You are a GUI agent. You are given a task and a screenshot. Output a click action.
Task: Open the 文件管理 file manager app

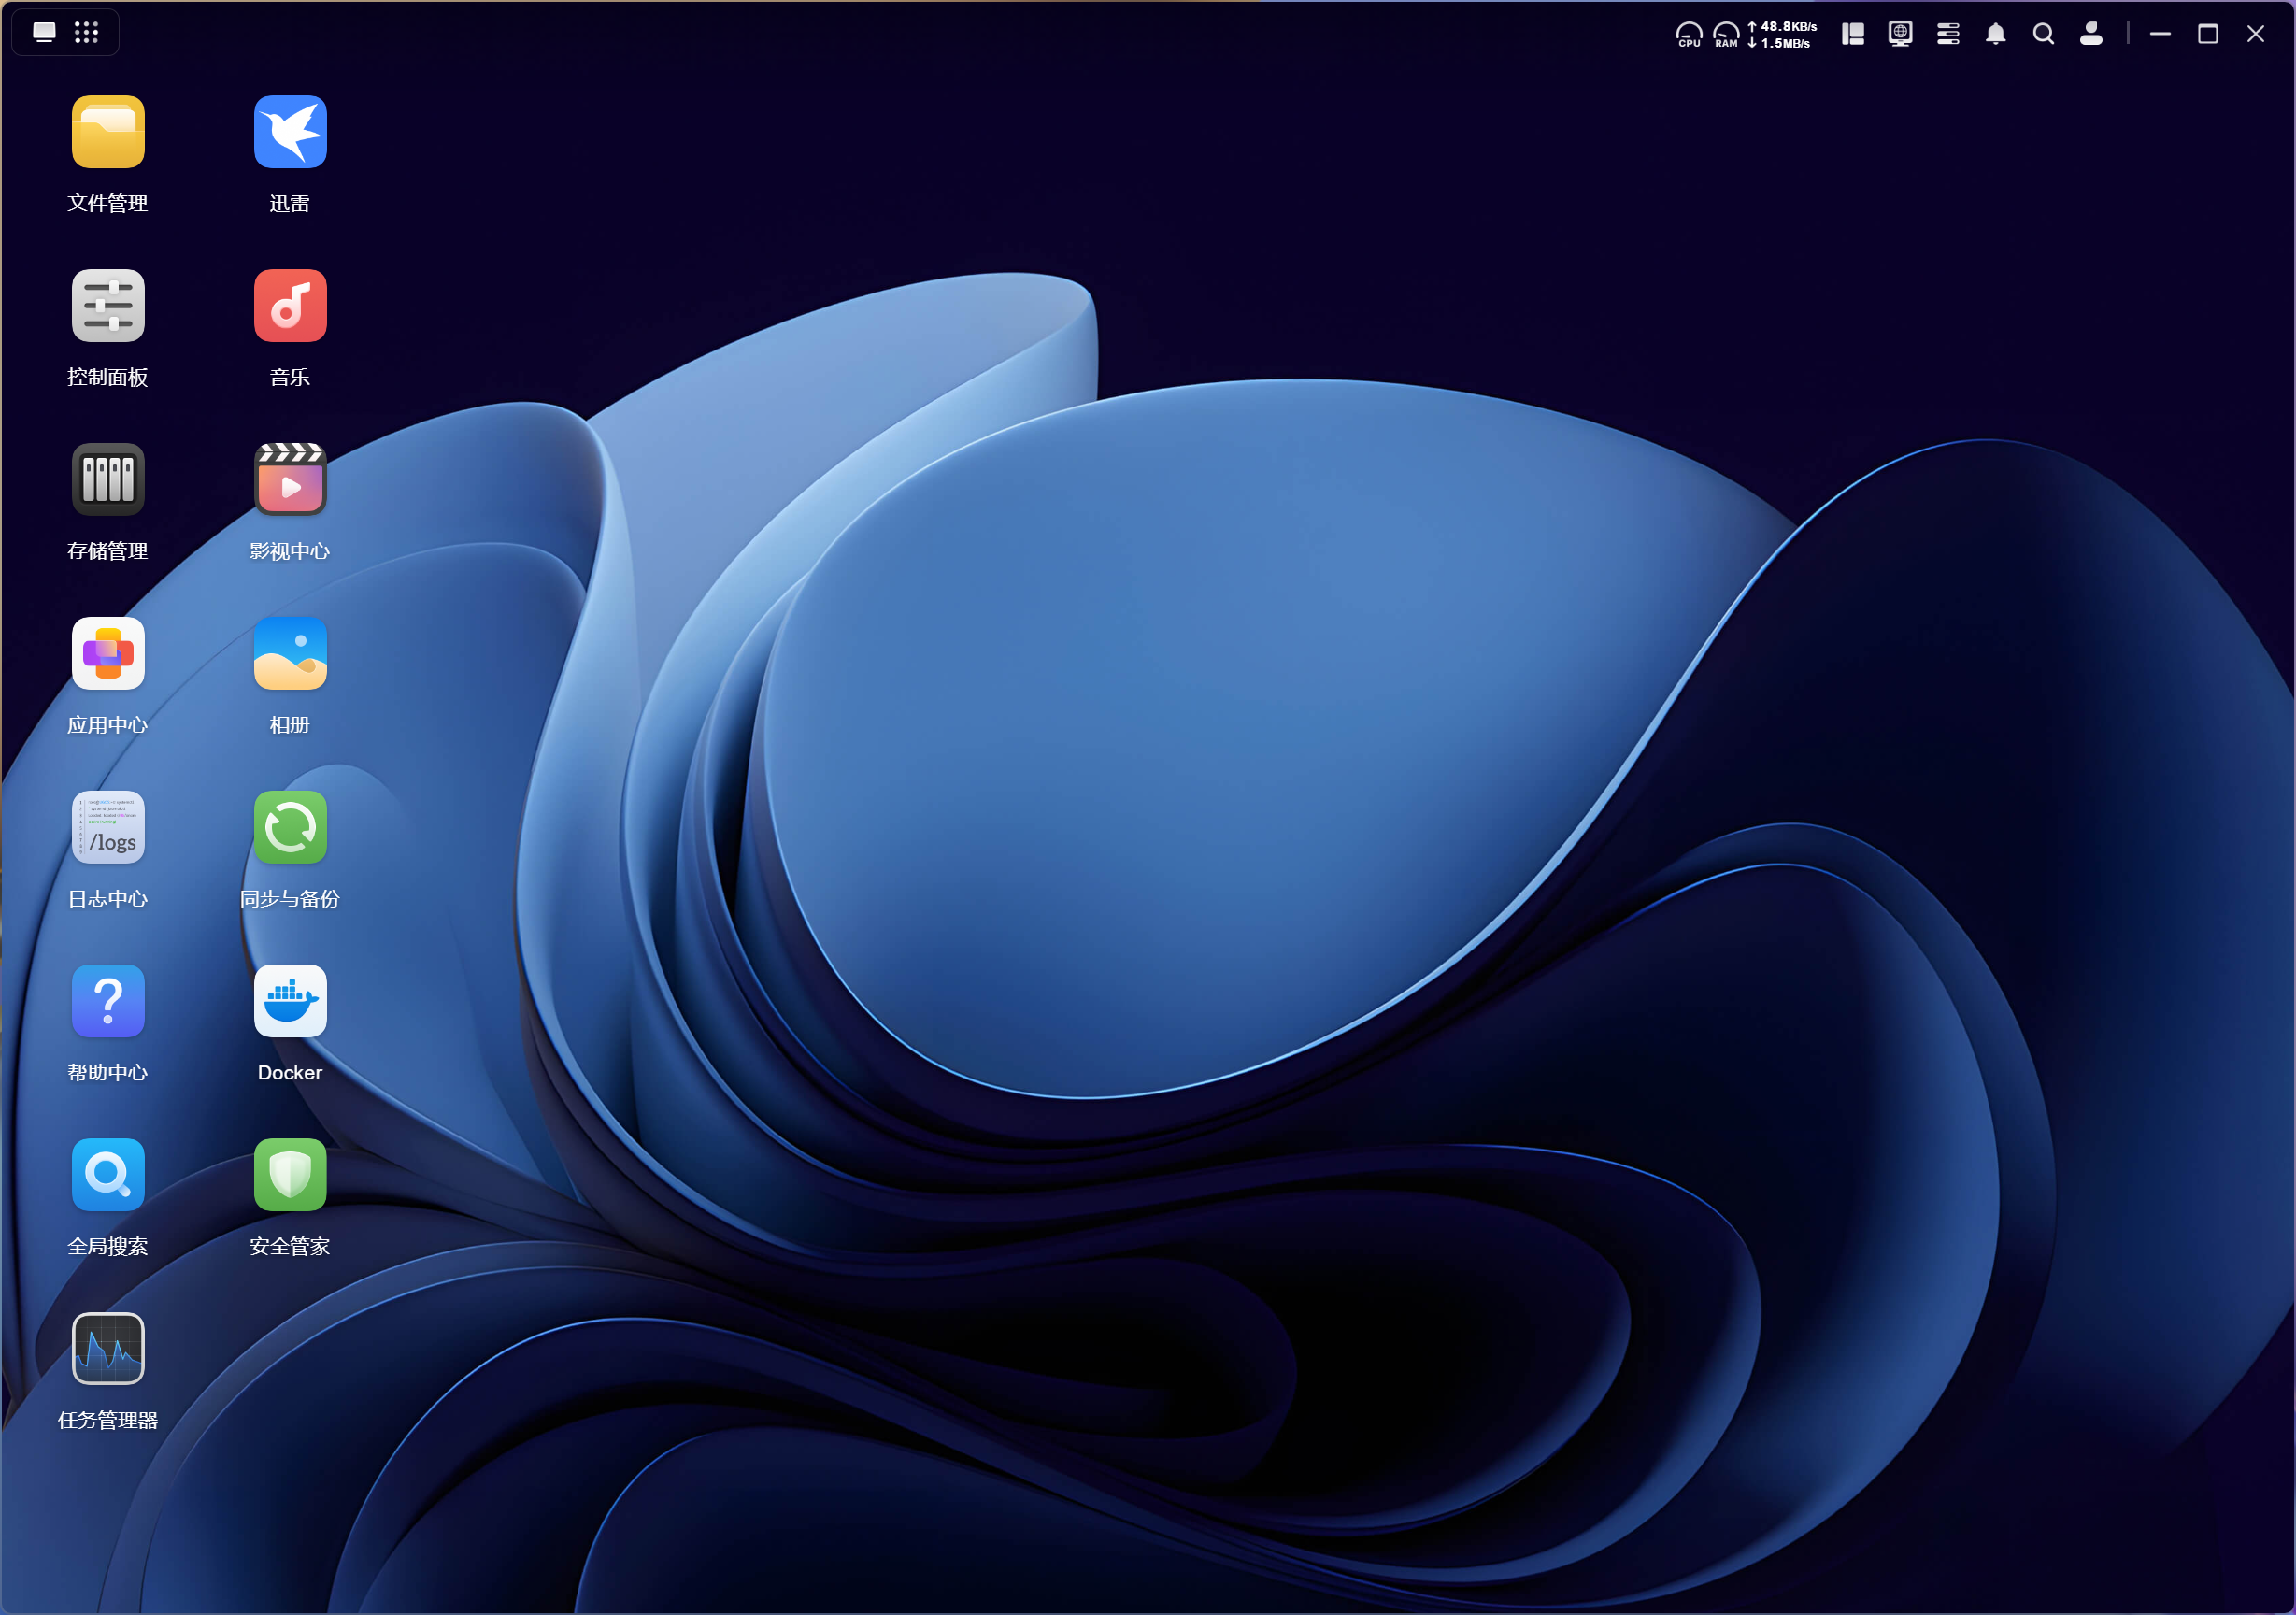[108, 132]
